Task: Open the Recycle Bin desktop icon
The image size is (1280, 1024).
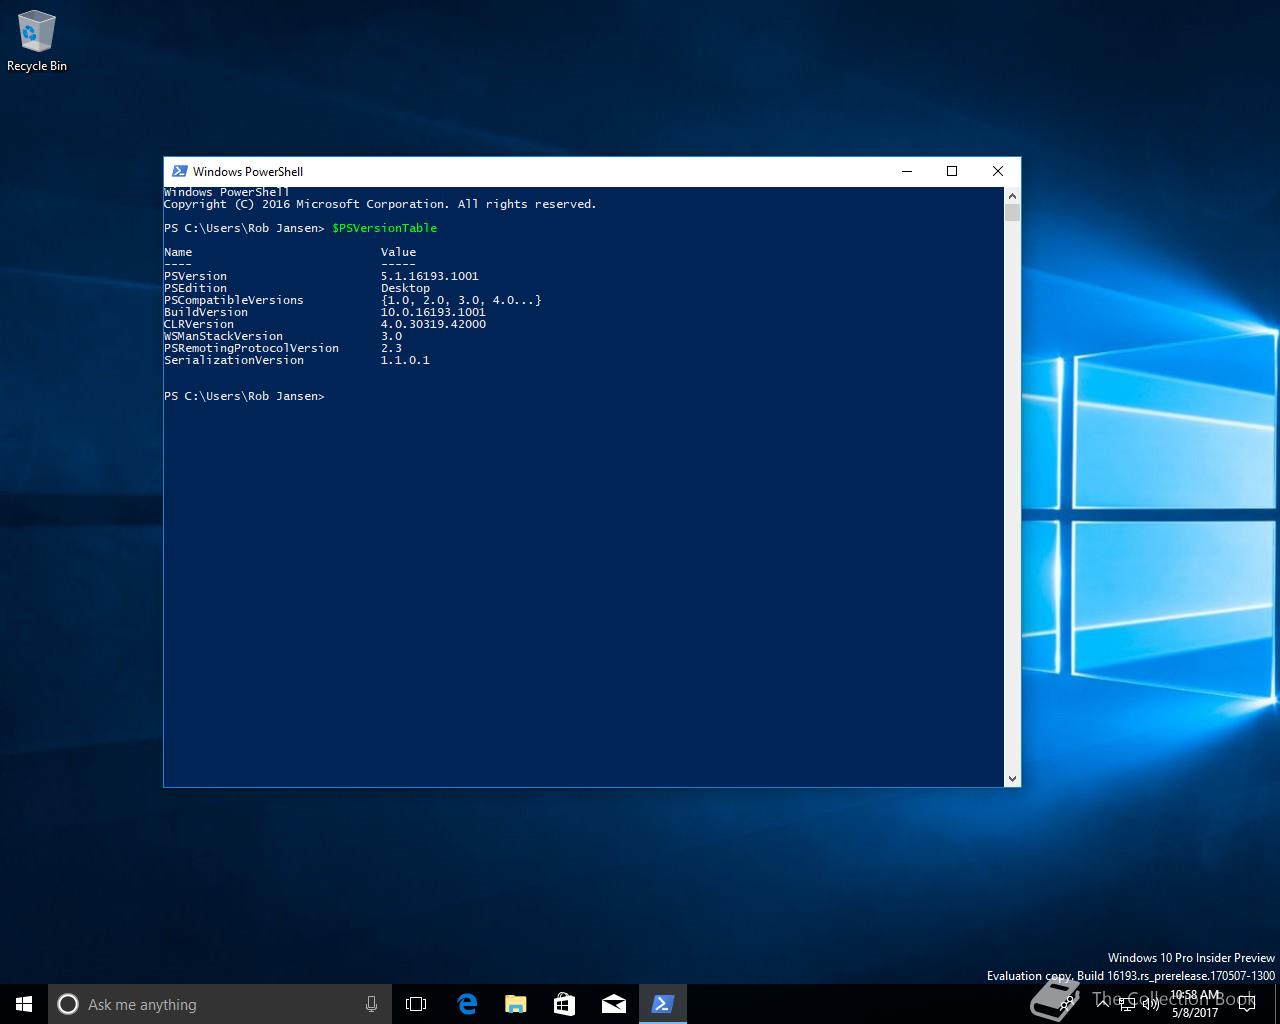Action: (37, 42)
